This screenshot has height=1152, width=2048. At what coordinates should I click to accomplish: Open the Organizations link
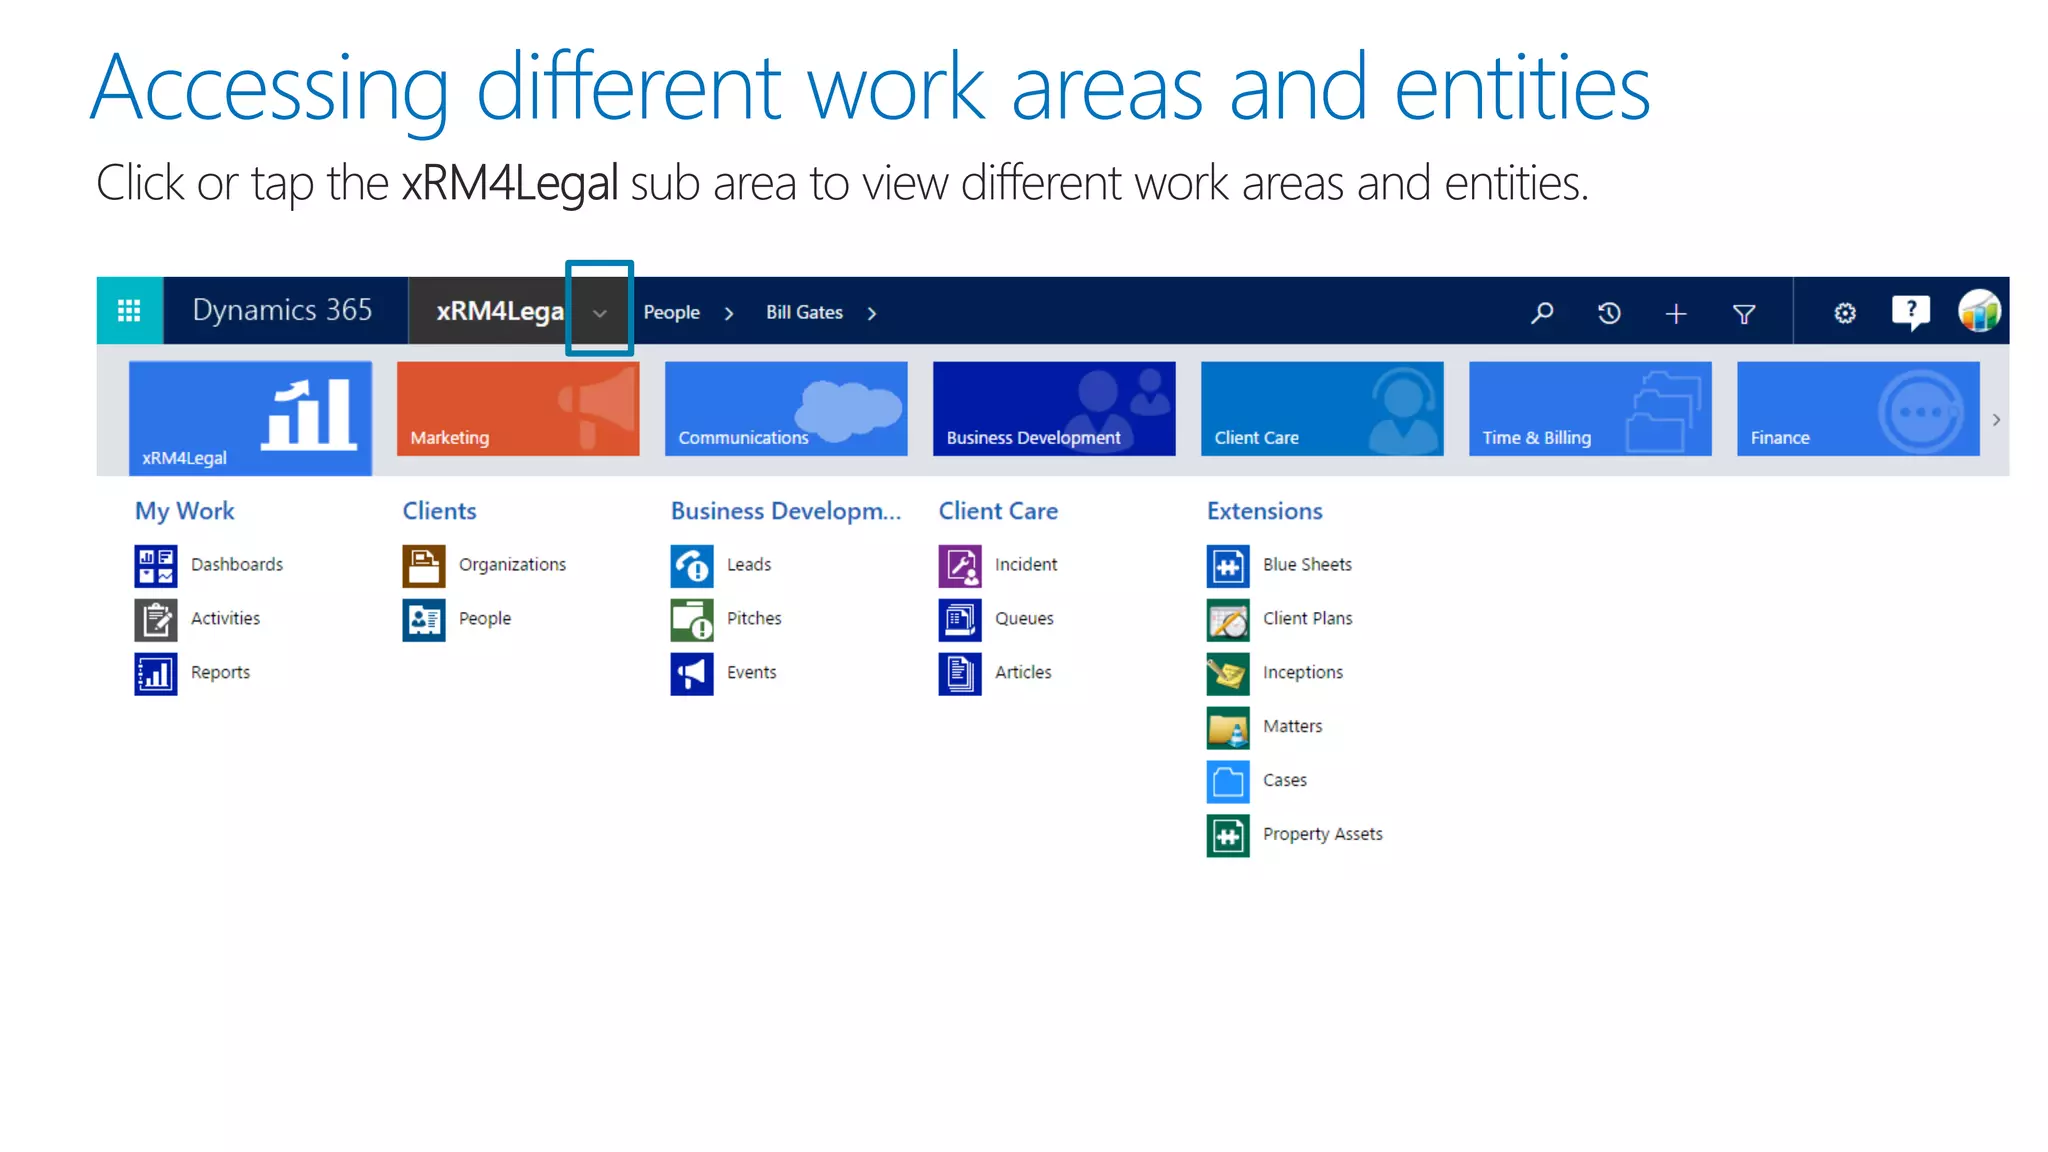coord(512,565)
